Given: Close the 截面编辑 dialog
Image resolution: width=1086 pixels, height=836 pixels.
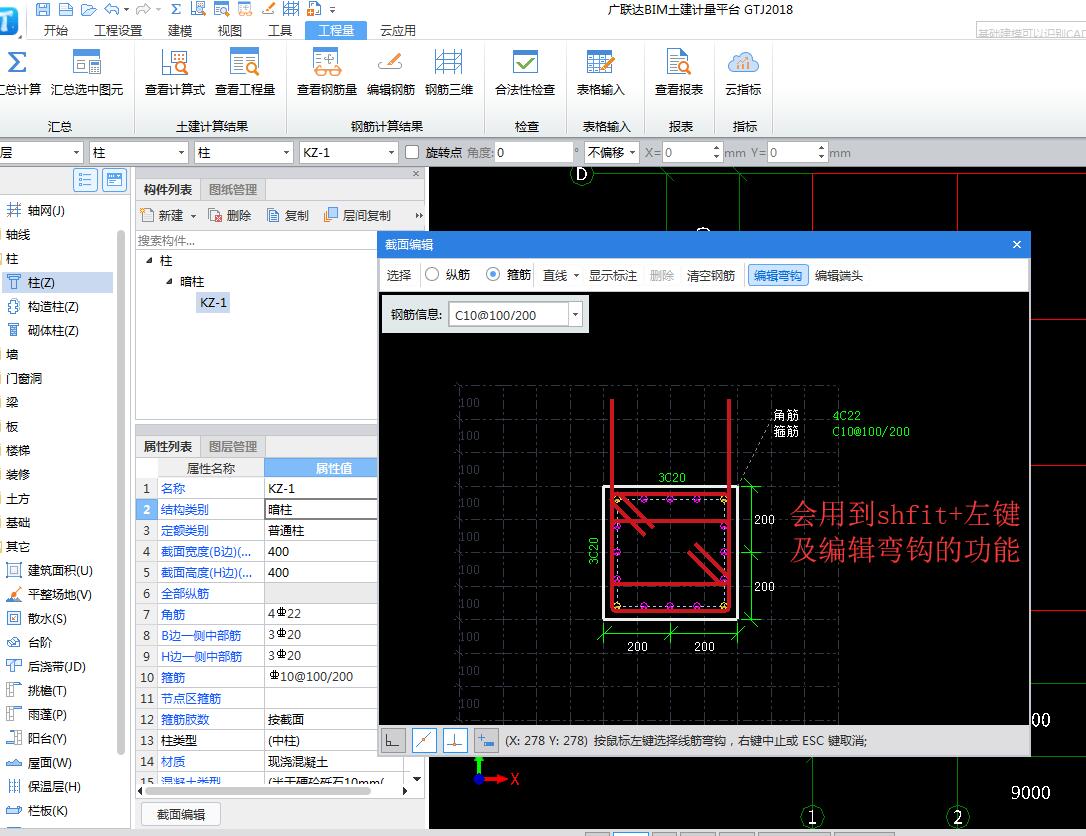Looking at the screenshot, I should pyautogui.click(x=1017, y=244).
